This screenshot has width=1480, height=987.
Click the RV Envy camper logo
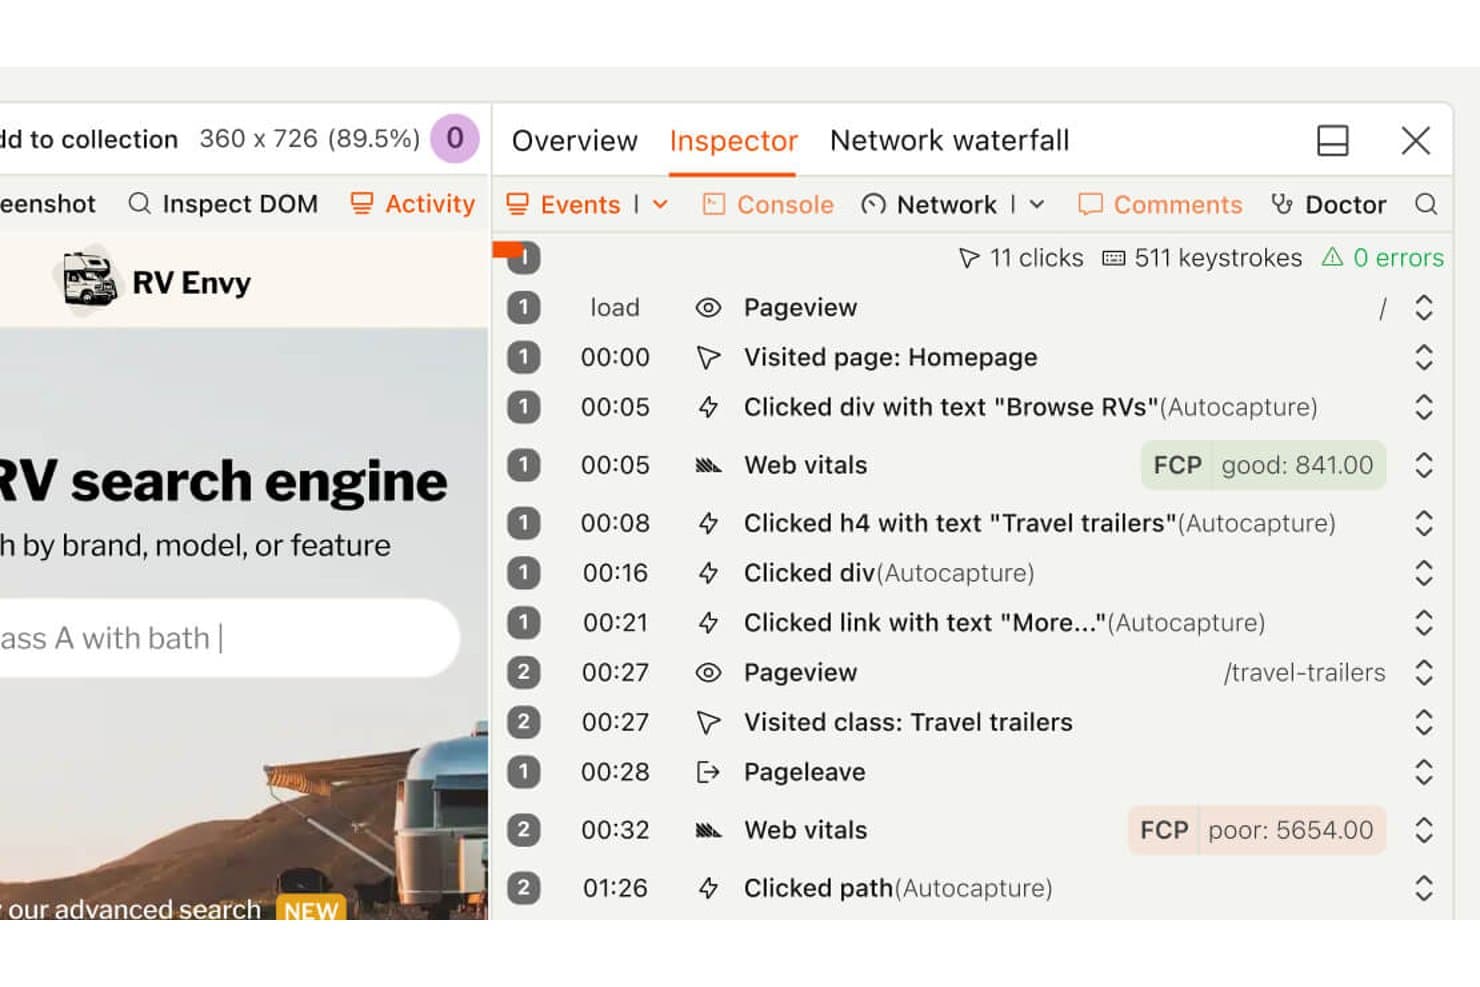pos(89,279)
